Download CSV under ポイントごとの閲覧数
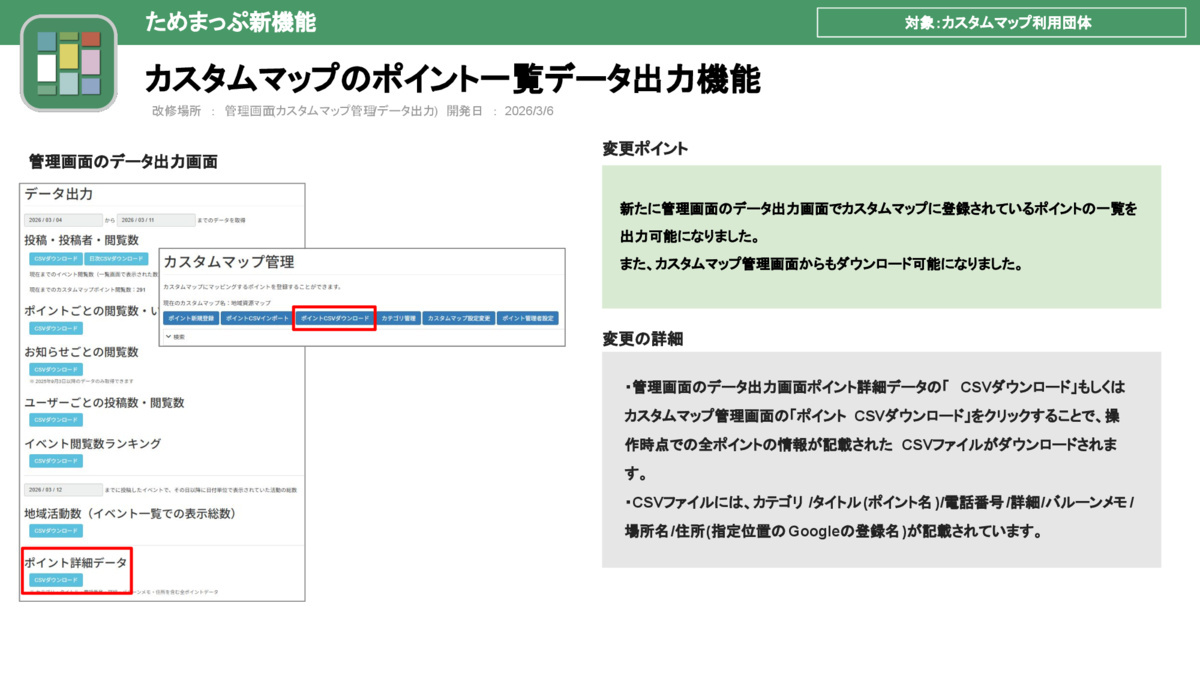1200x675 pixels. pyautogui.click(x=55, y=328)
